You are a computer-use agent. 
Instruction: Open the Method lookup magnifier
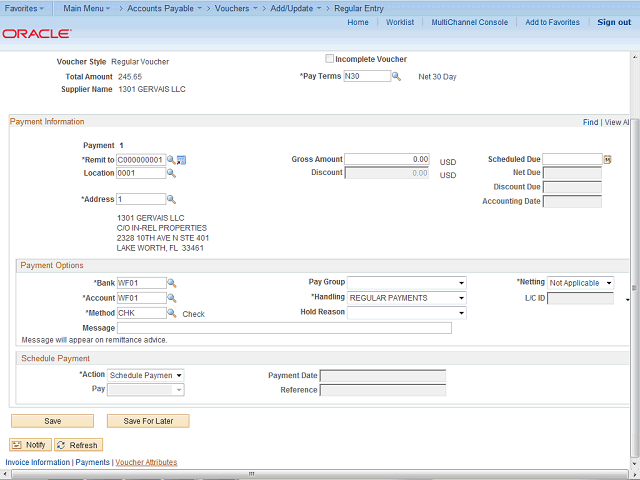(x=171, y=313)
